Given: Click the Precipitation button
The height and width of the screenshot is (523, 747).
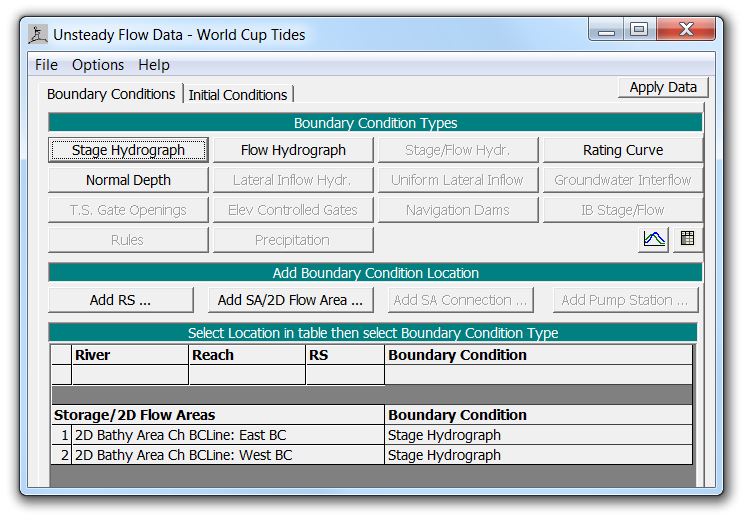Looking at the screenshot, I should 293,241.
